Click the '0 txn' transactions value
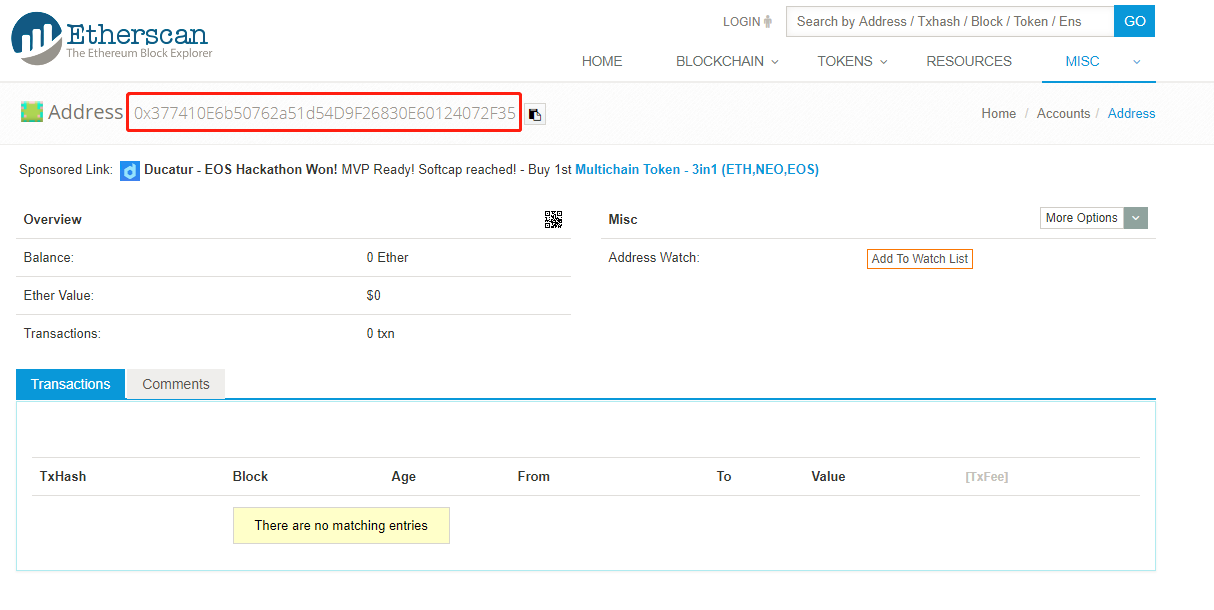1214x610 pixels. [x=381, y=334]
